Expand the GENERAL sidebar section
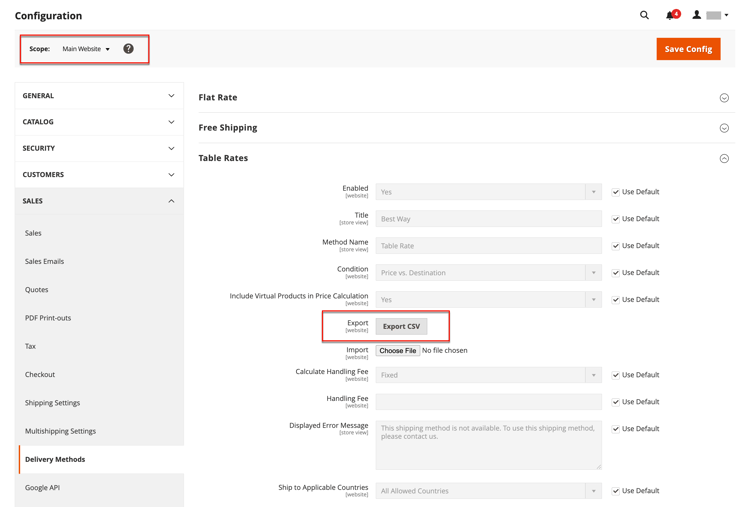This screenshot has width=750, height=507. click(x=99, y=96)
